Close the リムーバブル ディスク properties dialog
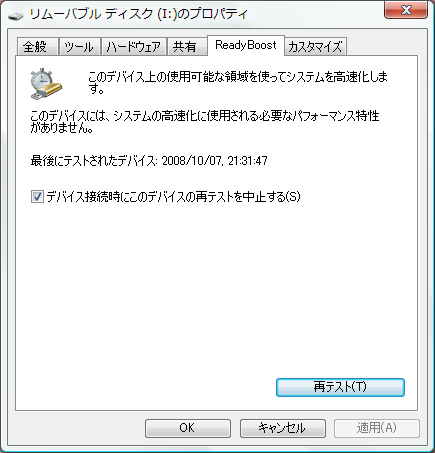The width and height of the screenshot is (435, 453). tap(406, 10)
